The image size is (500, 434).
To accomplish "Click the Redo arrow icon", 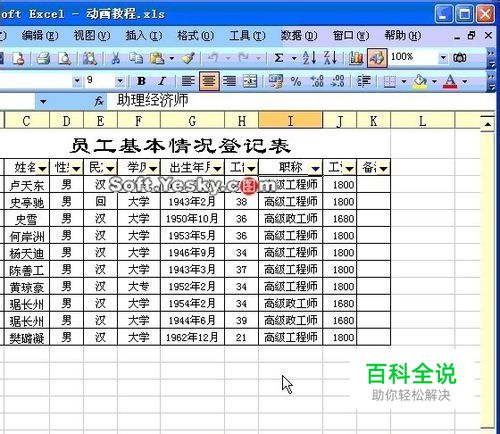I will click(x=243, y=58).
